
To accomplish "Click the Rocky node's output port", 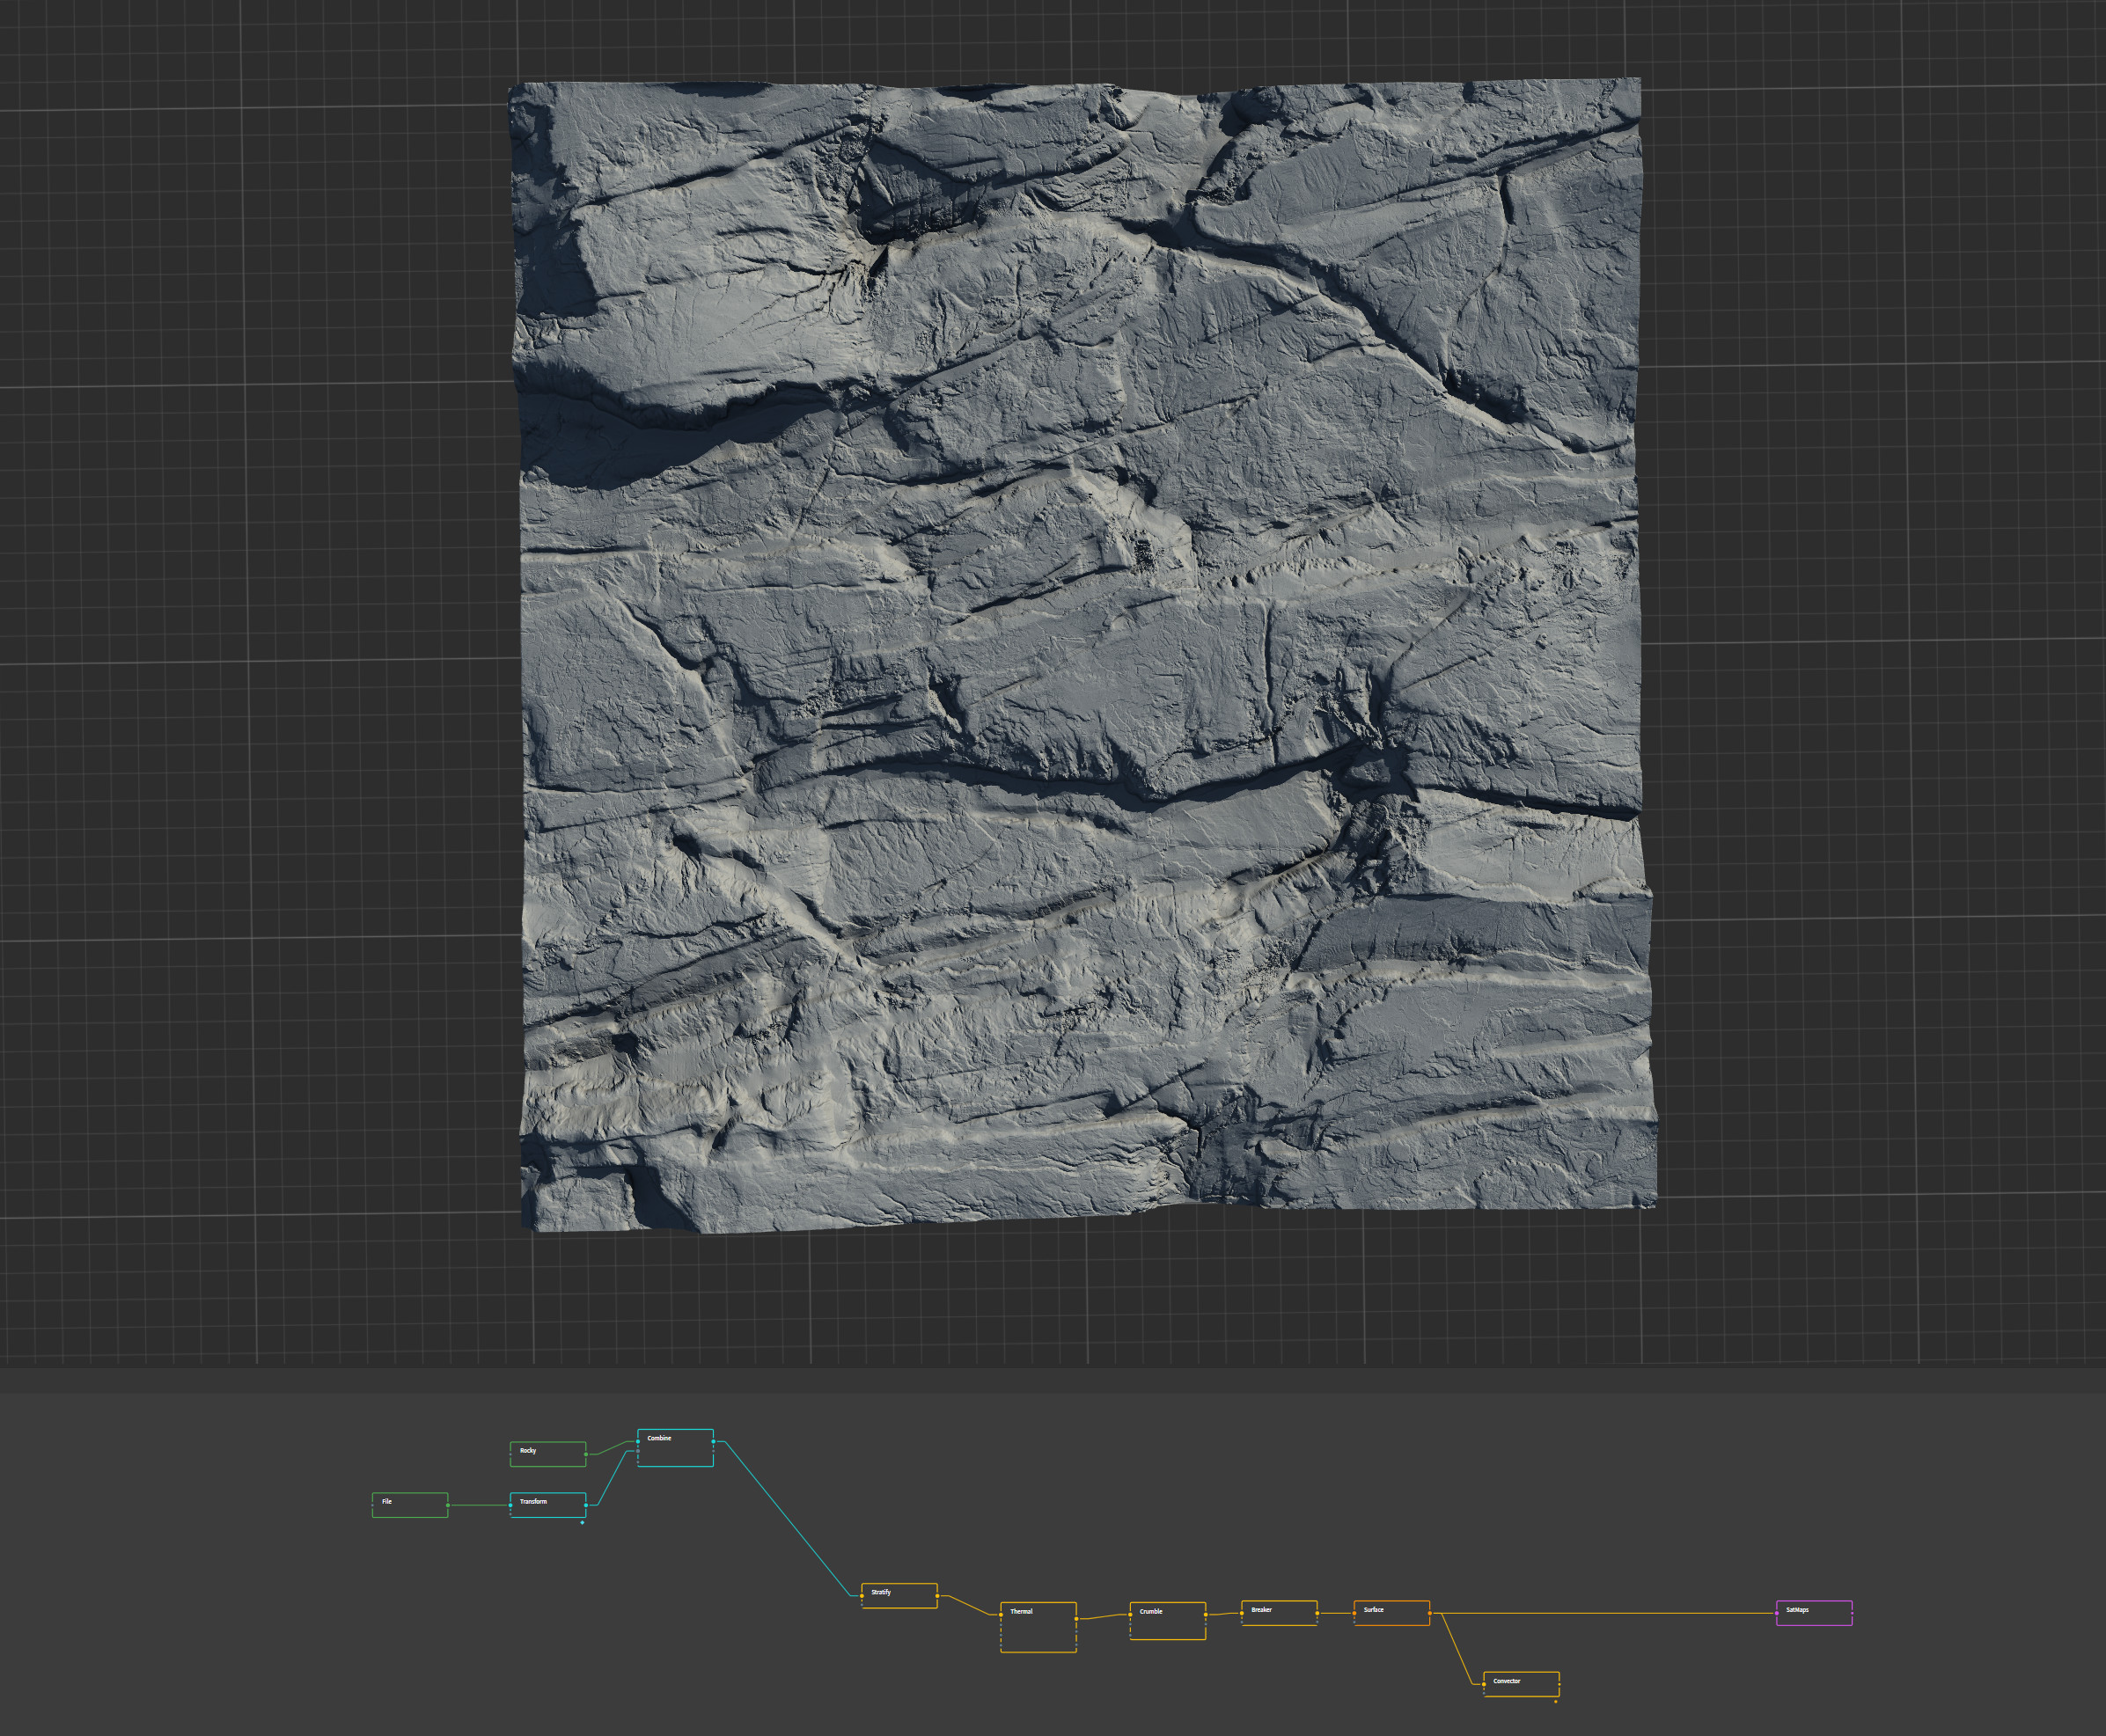I will [x=586, y=1454].
